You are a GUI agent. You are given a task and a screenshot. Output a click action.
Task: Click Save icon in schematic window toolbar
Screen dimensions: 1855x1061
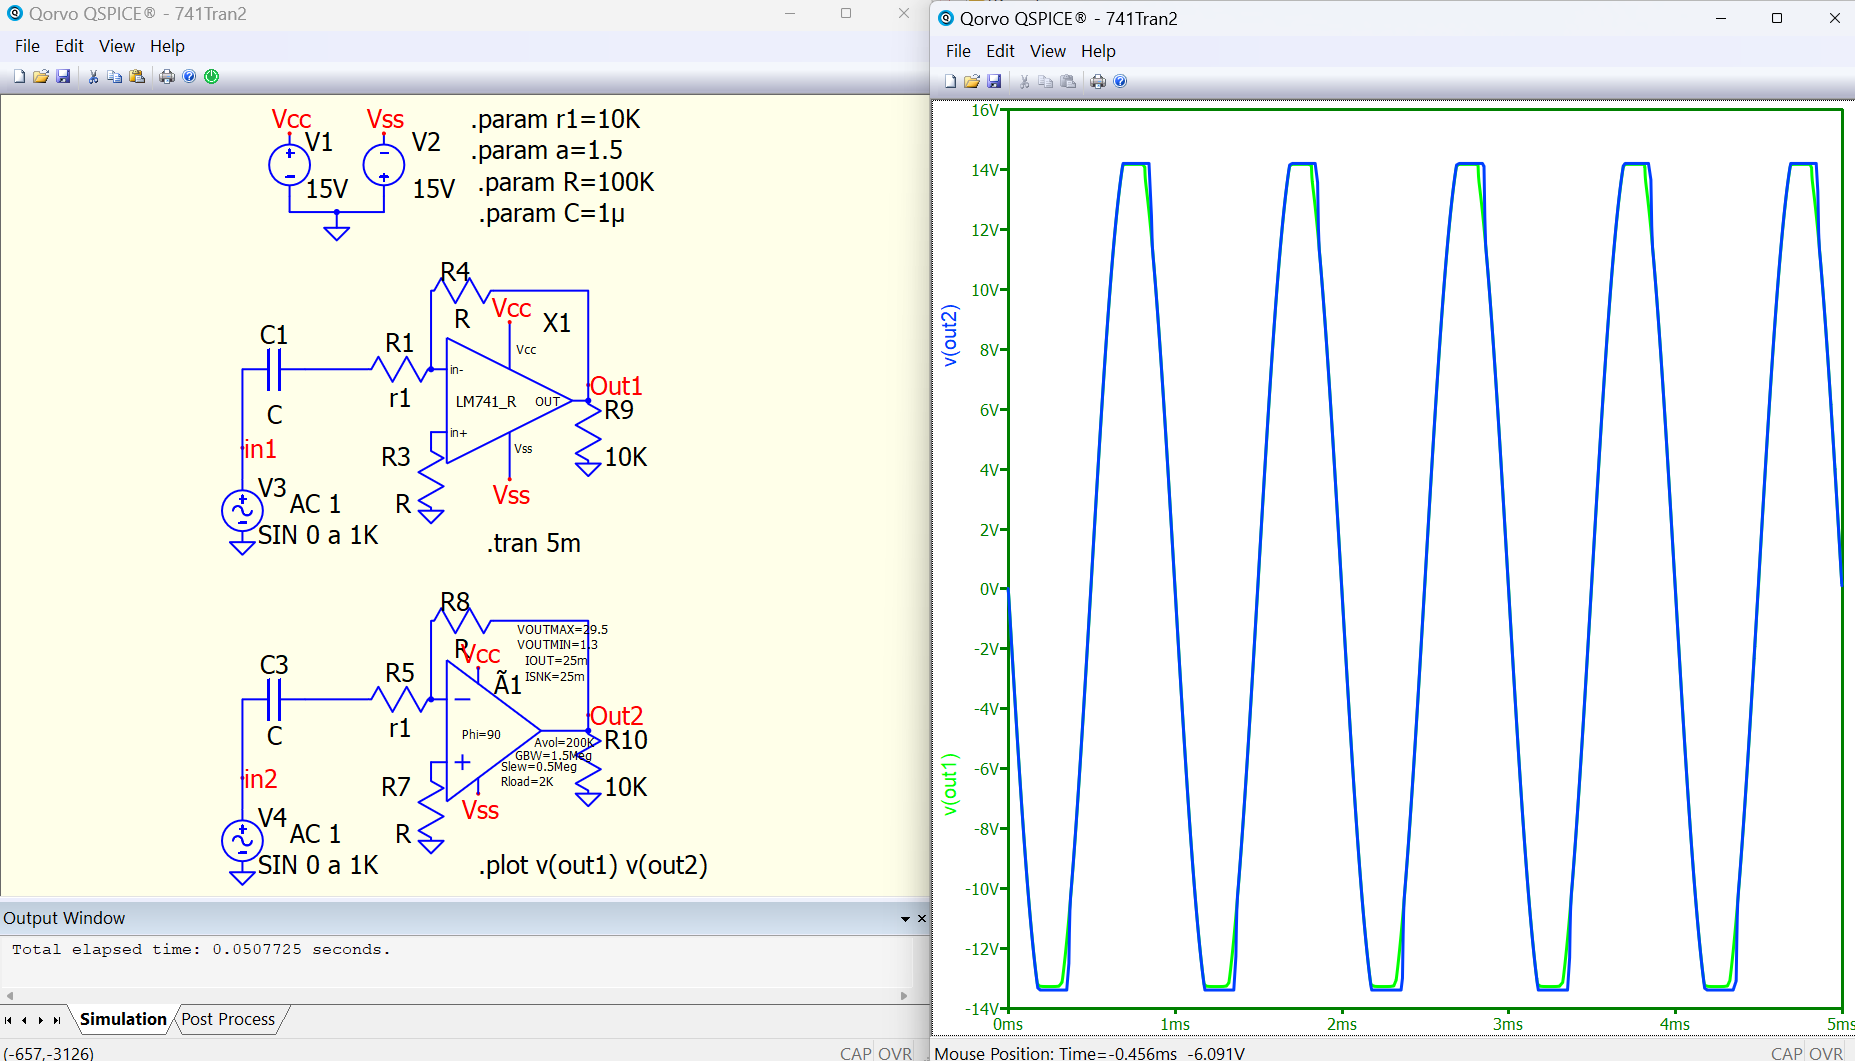coord(63,77)
